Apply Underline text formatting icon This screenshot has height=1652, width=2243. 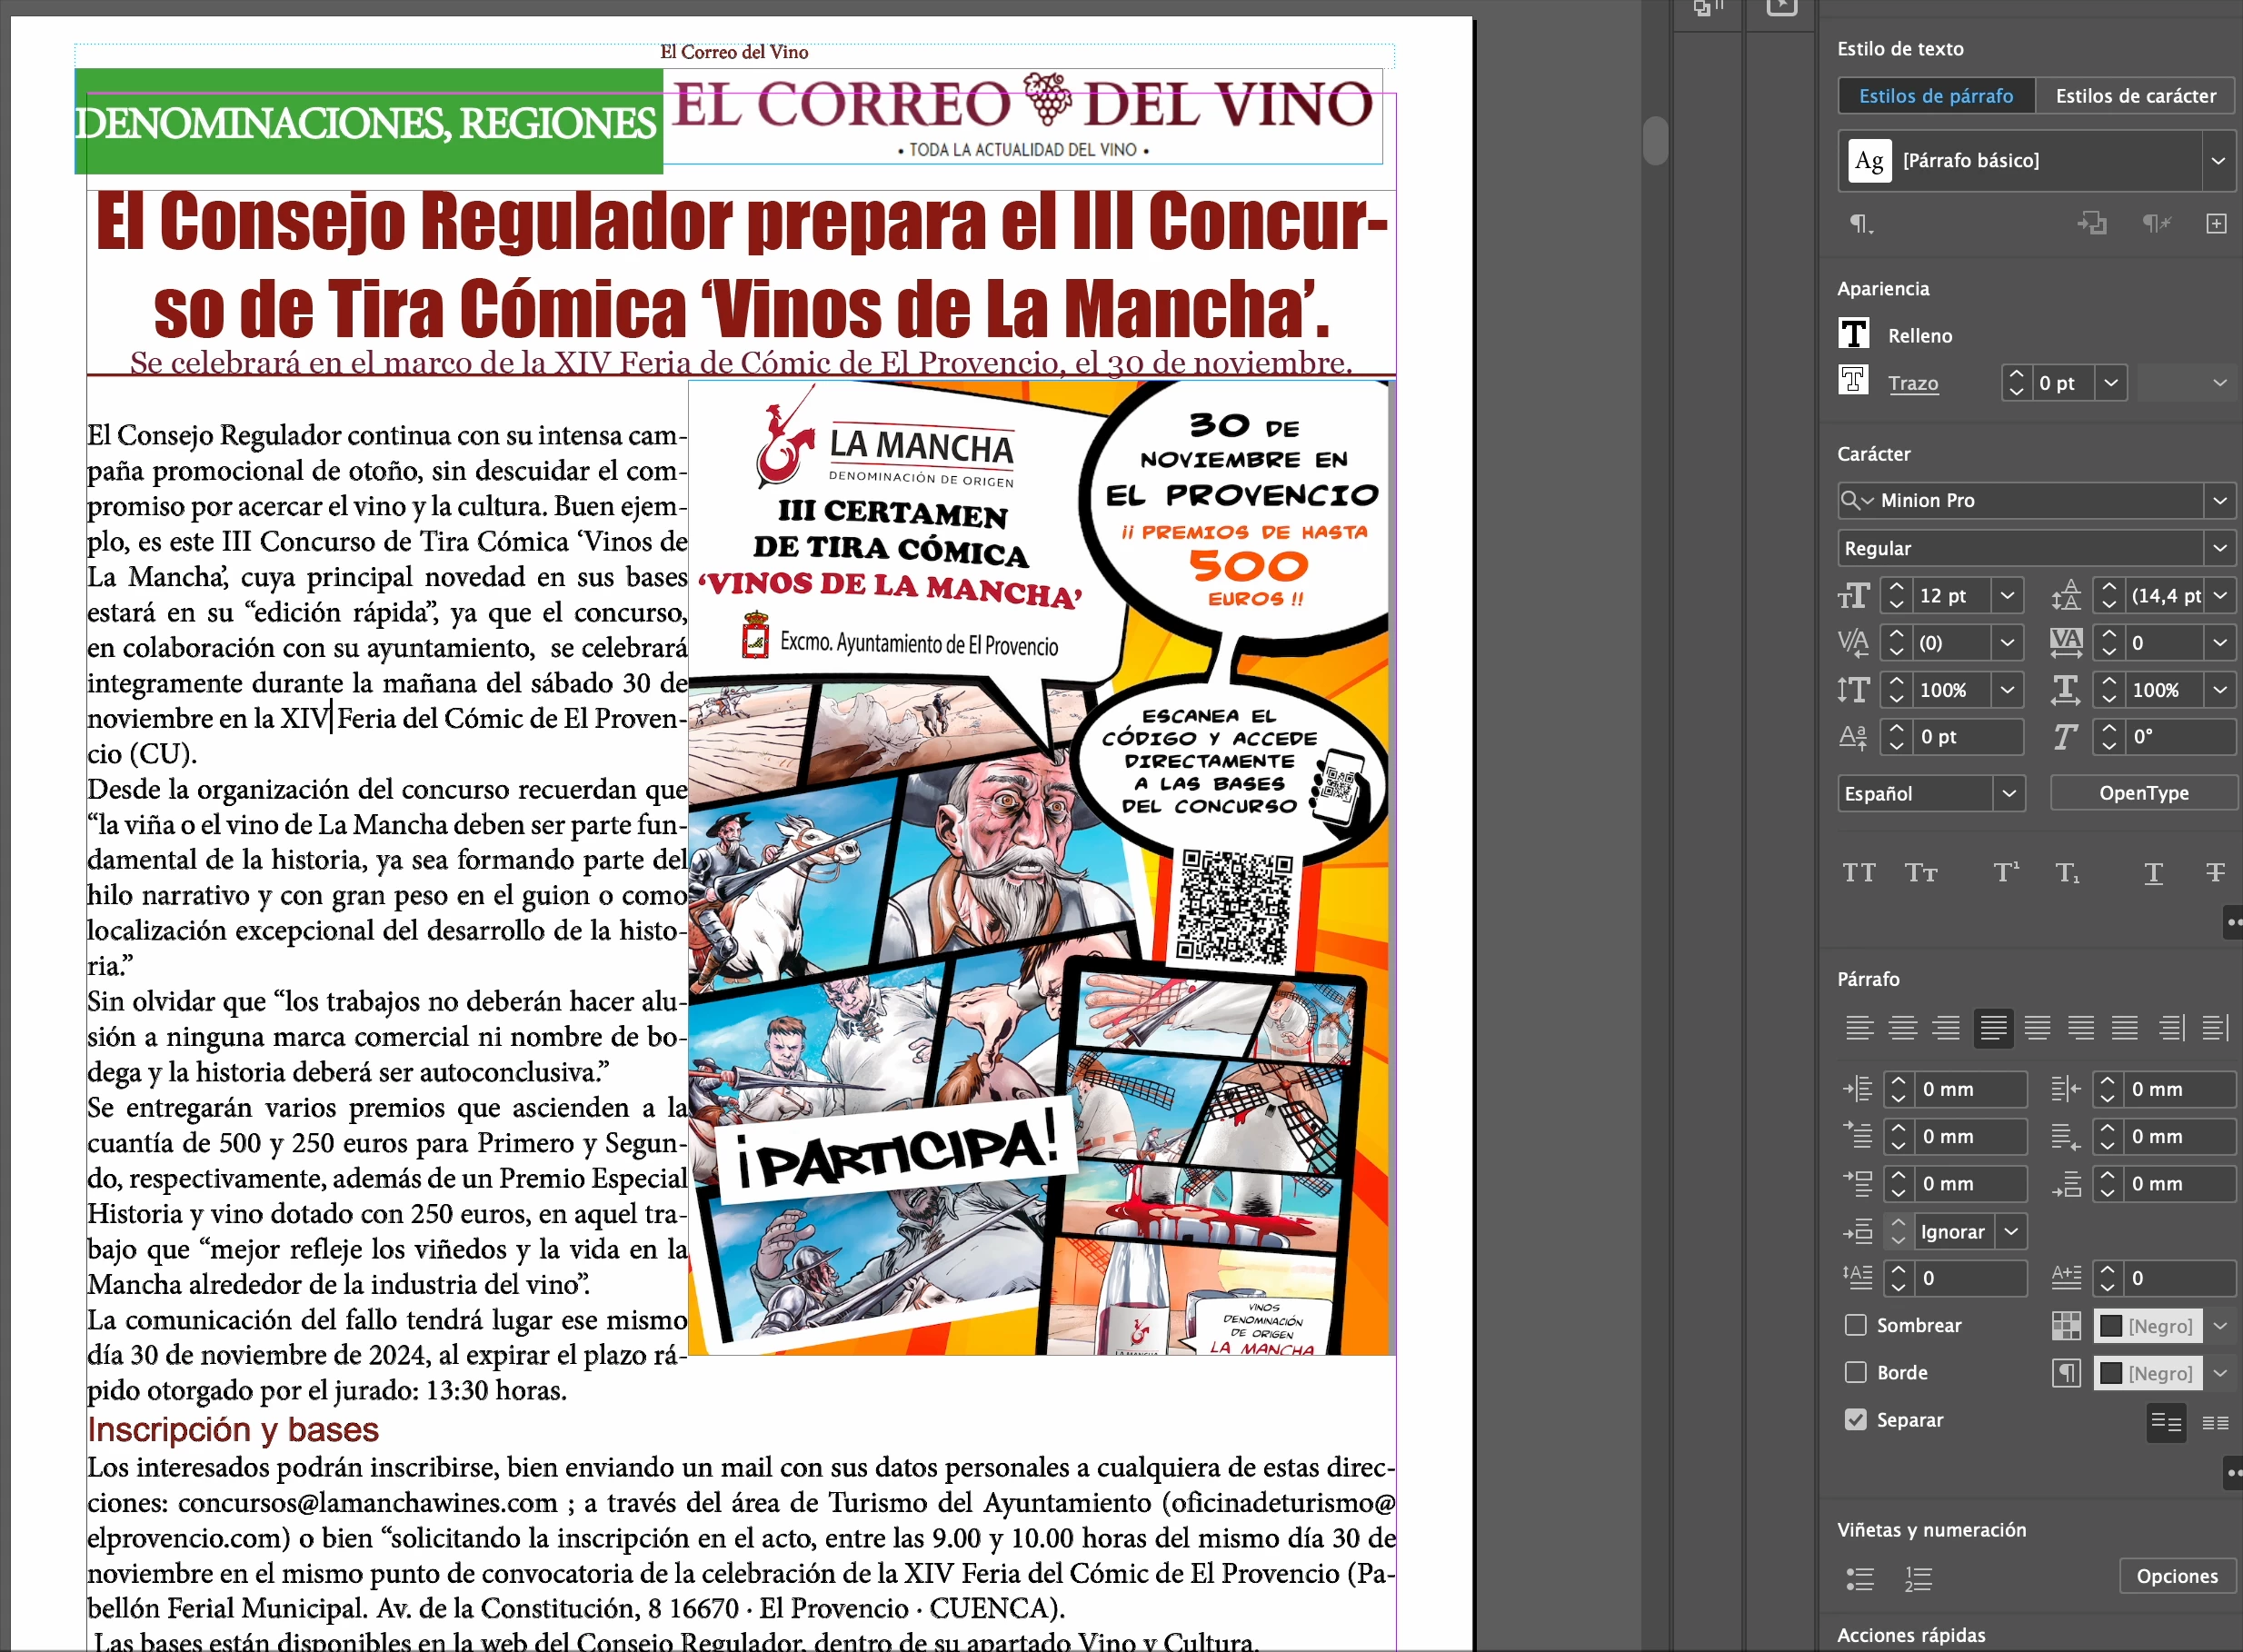(x=2153, y=873)
